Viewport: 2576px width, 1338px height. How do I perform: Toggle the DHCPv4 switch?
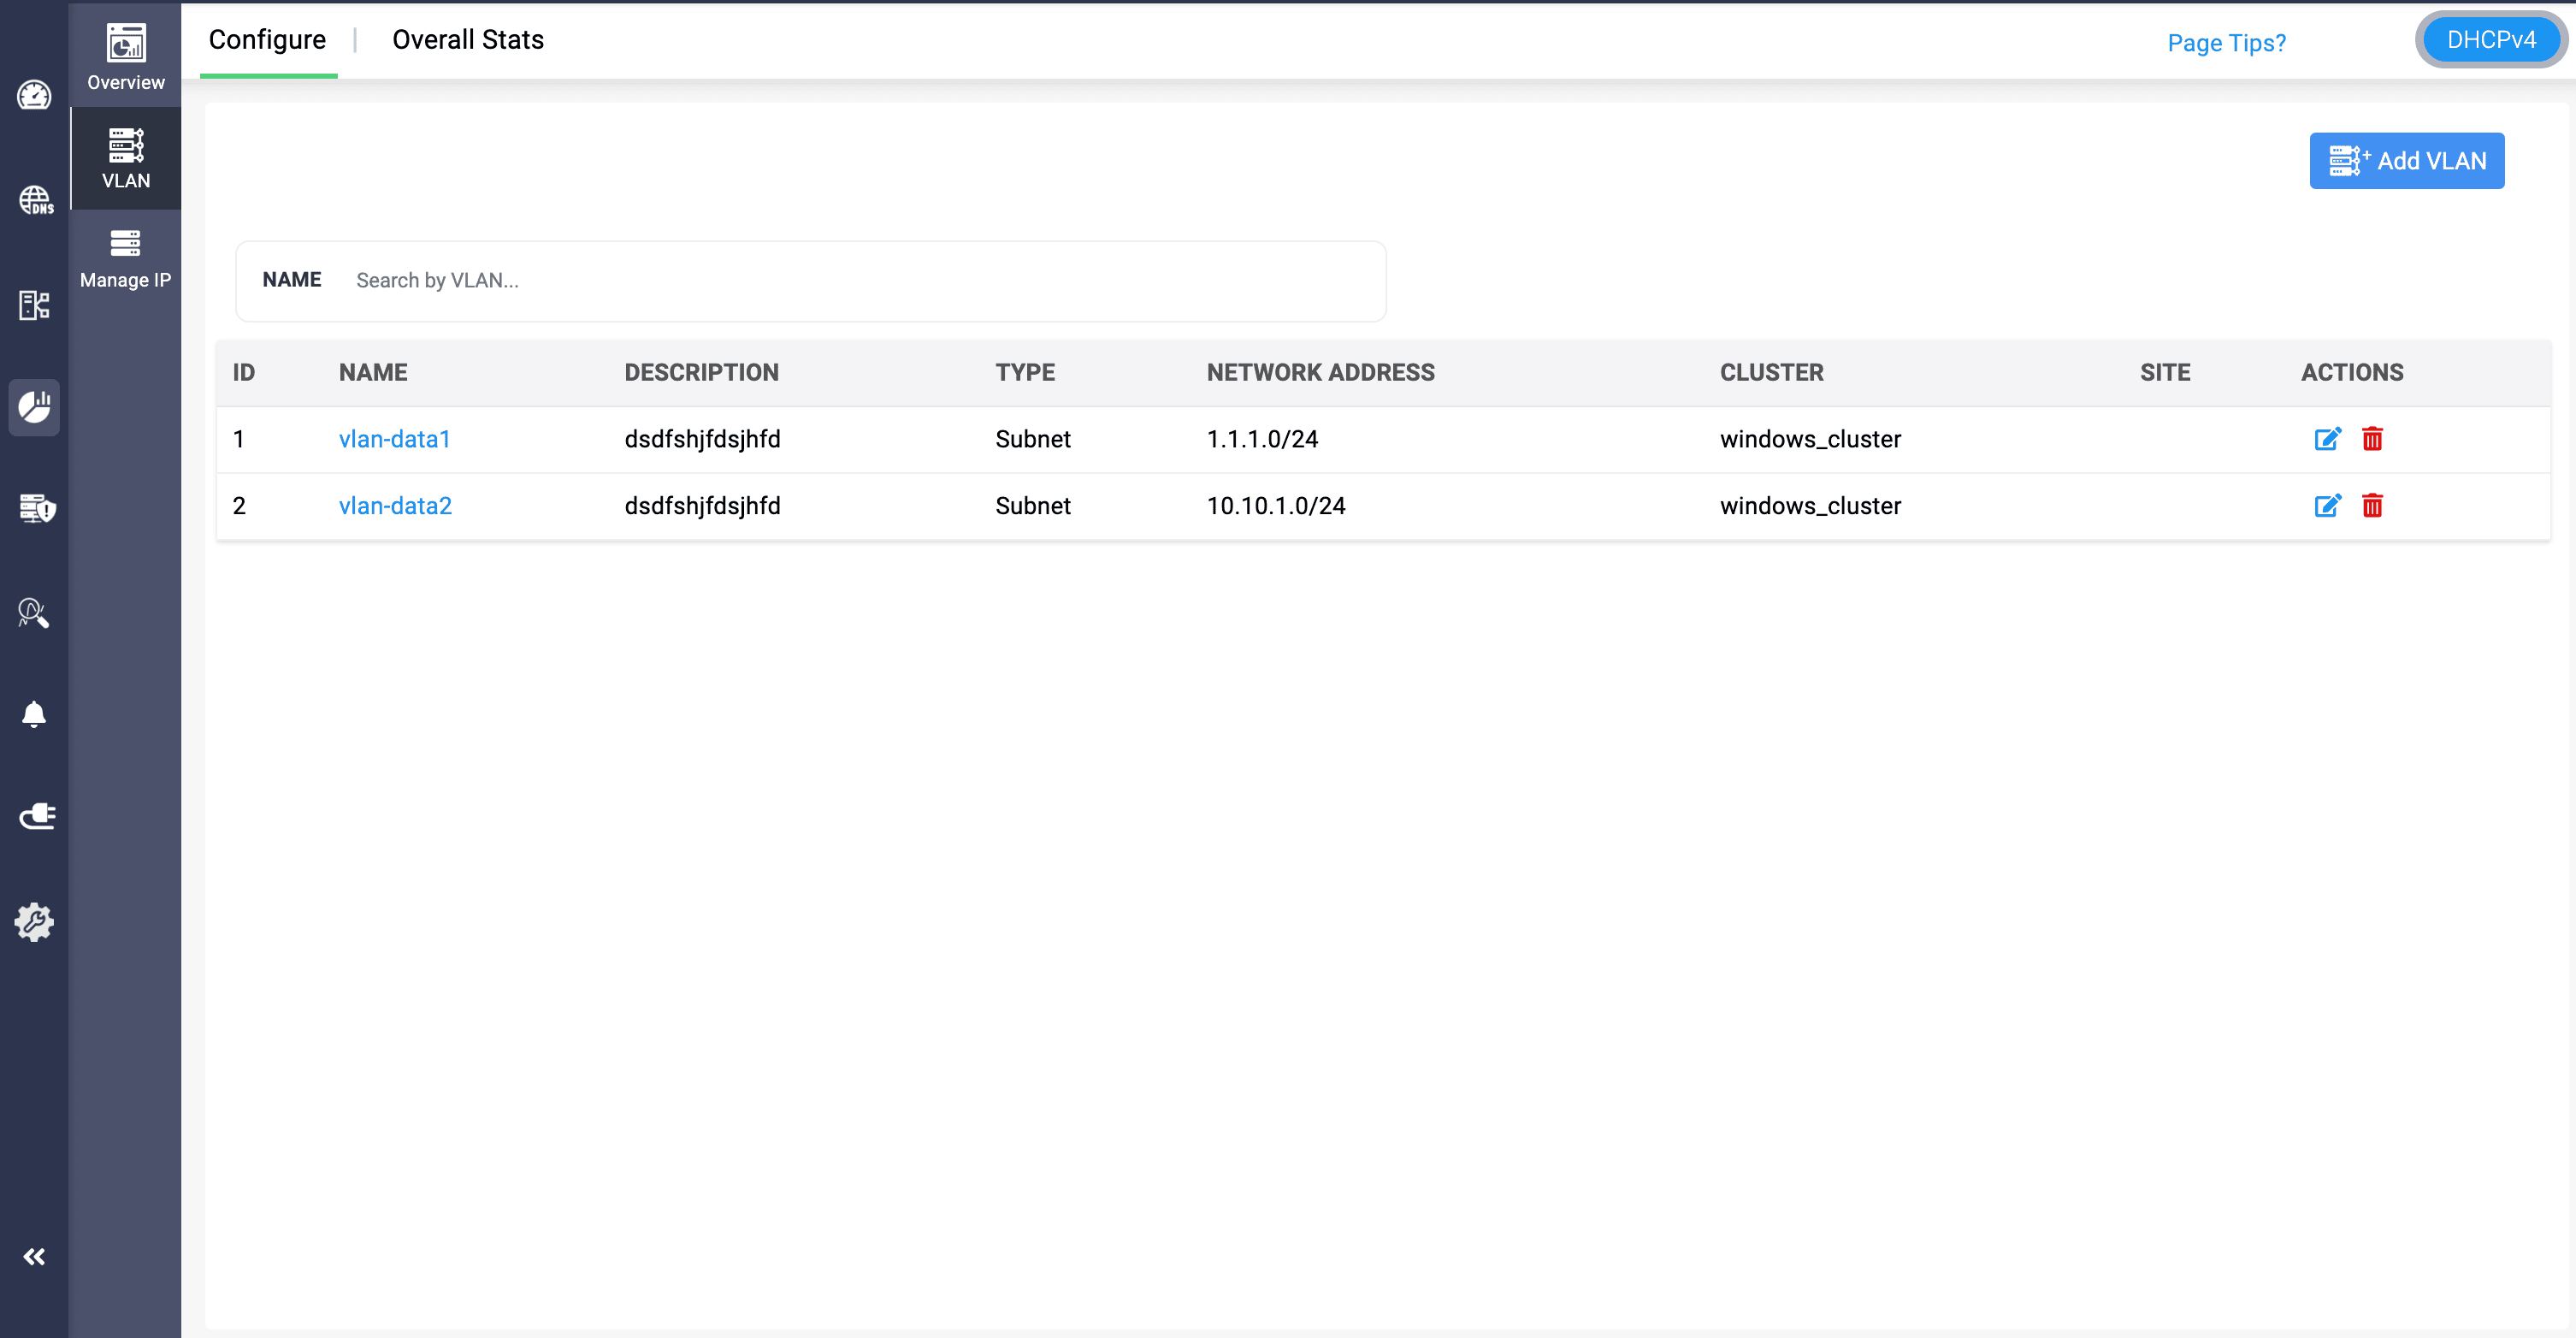point(2490,40)
